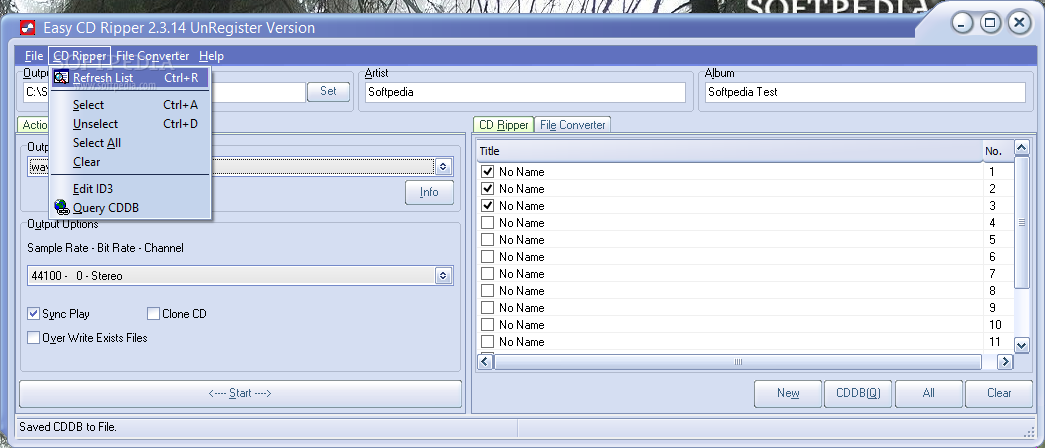Open the File menu

pyautogui.click(x=34, y=56)
